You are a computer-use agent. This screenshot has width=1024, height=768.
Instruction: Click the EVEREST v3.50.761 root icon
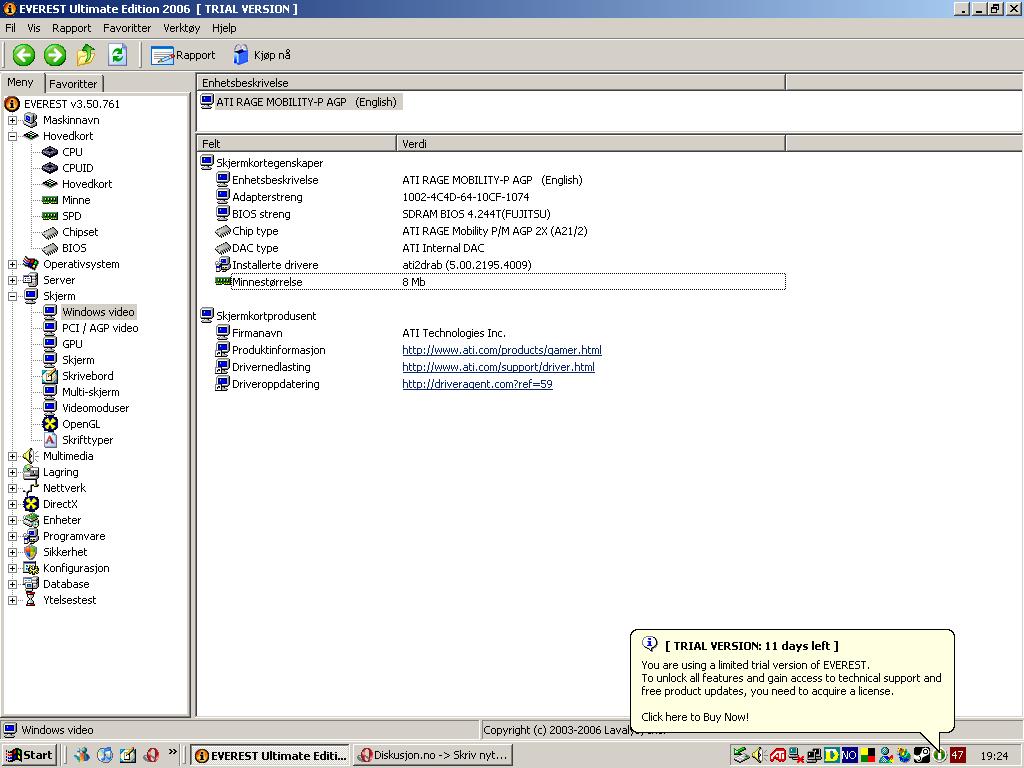[x=12, y=104]
